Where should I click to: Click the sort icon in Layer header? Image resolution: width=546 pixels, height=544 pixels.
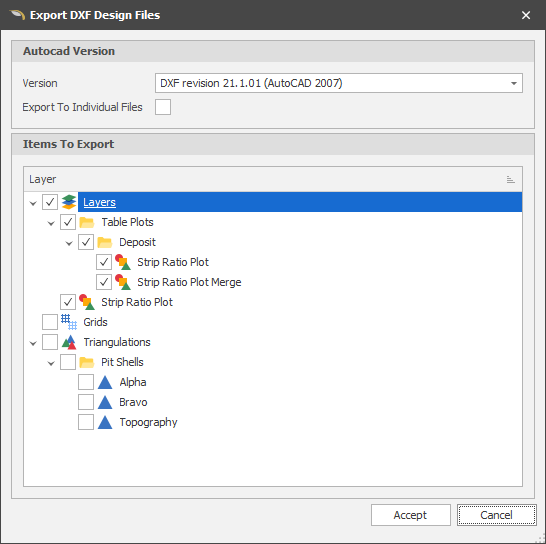pos(510,179)
